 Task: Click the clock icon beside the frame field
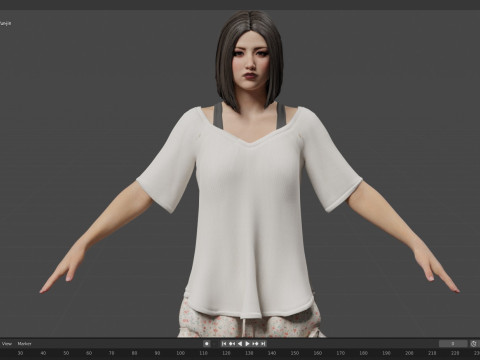pyautogui.click(x=474, y=344)
